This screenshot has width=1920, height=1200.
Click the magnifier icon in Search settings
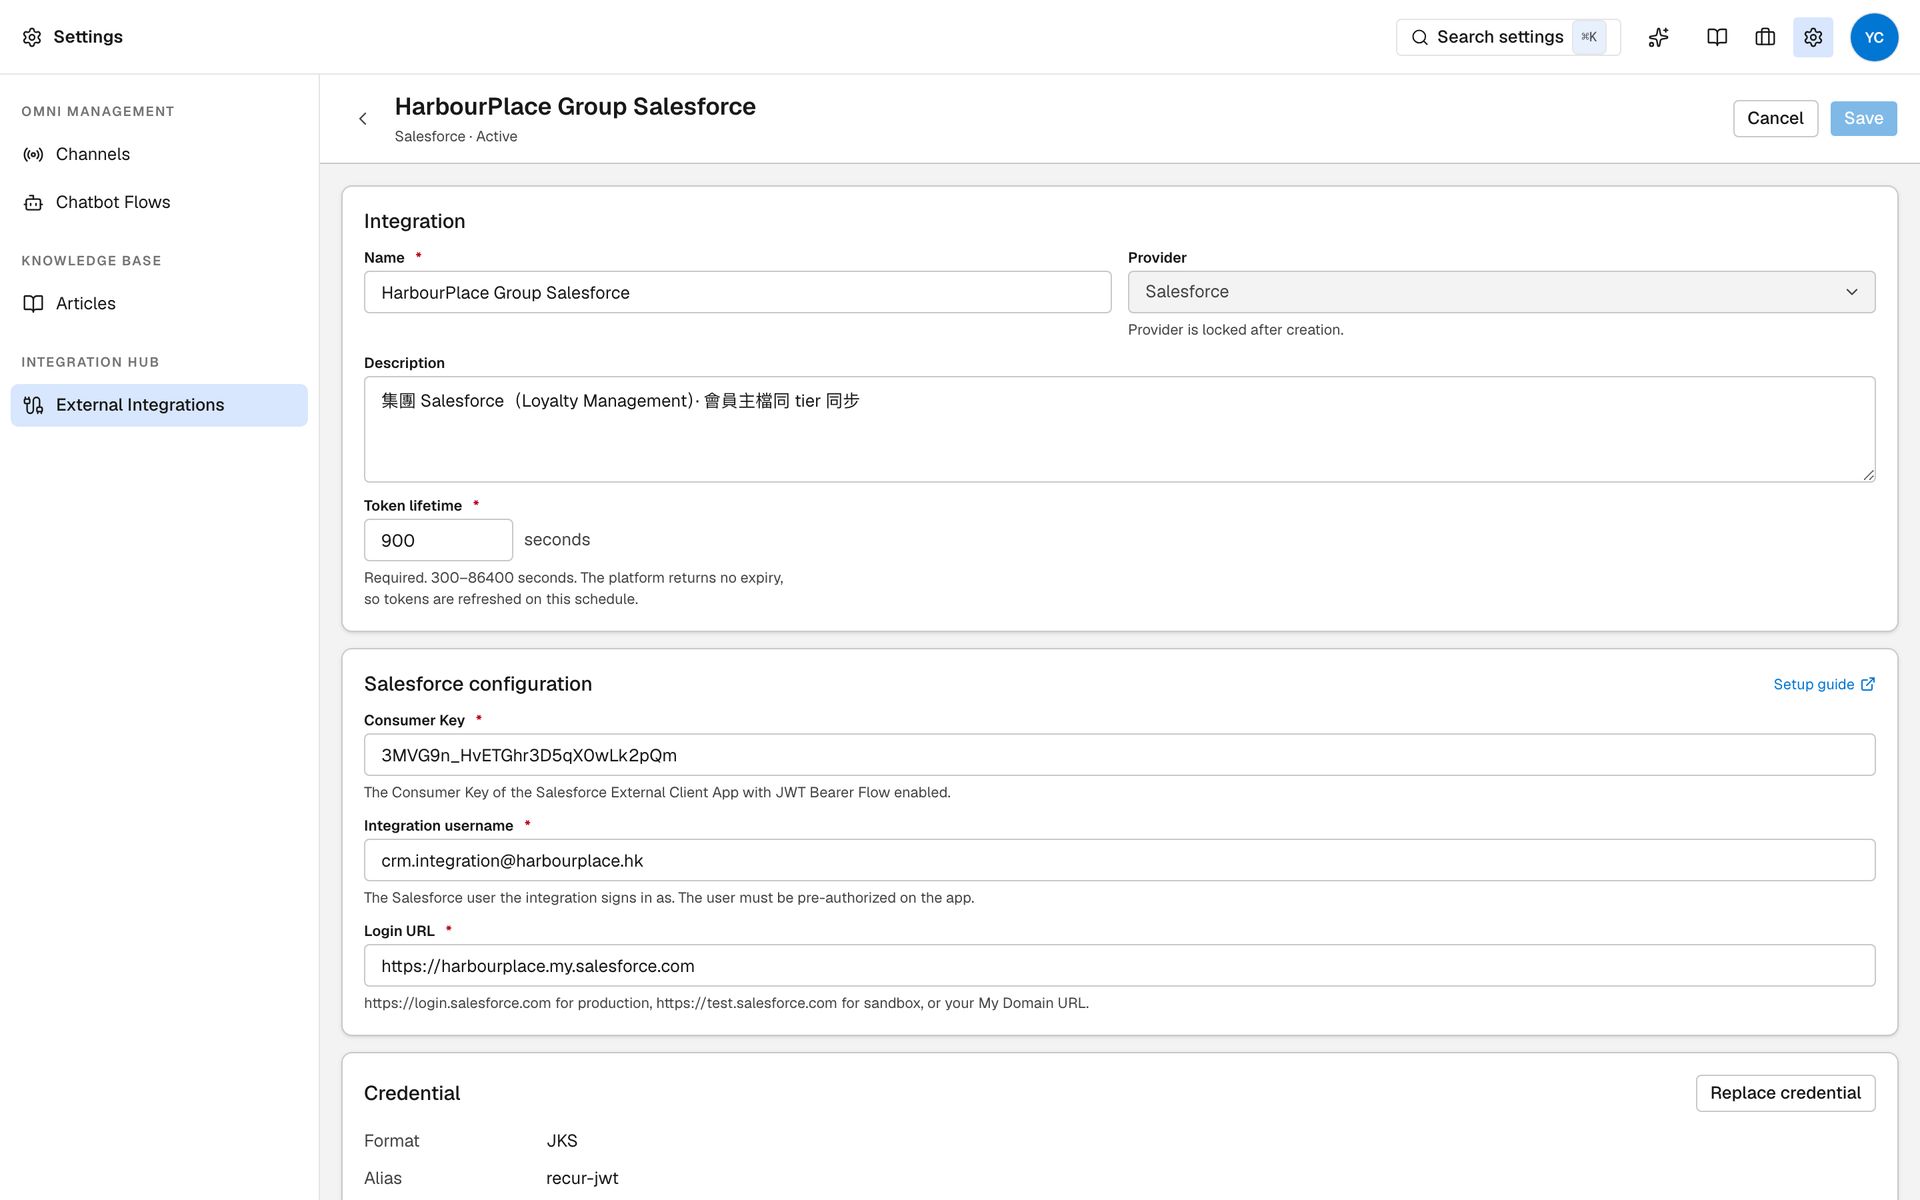coord(1419,37)
